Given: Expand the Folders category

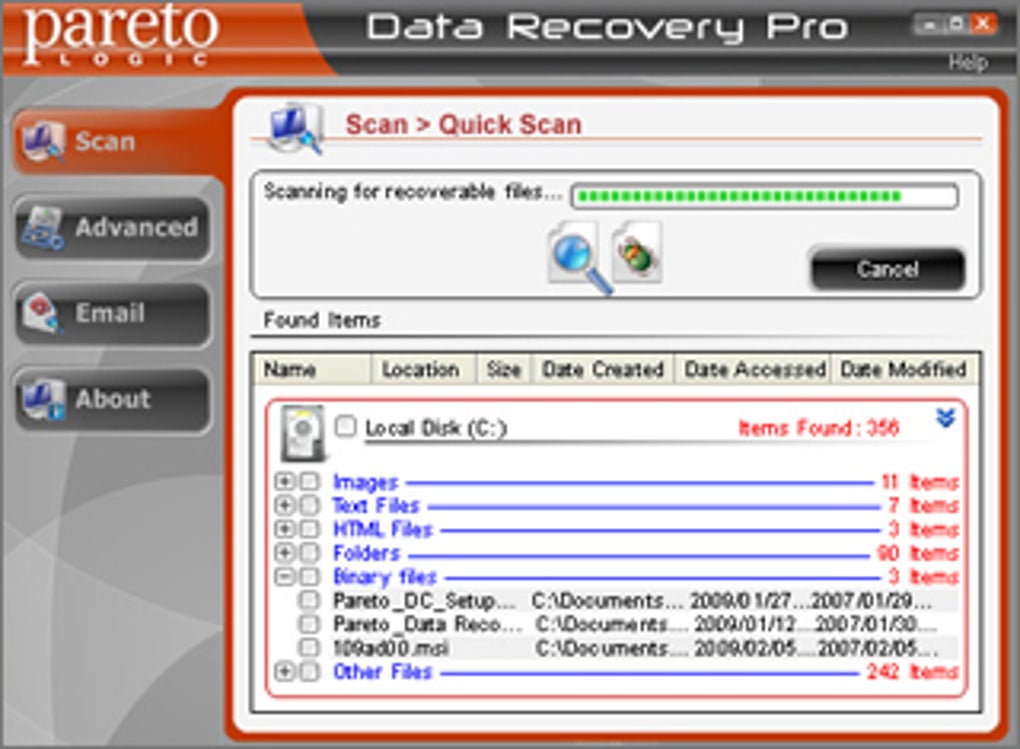Looking at the screenshot, I should pyautogui.click(x=284, y=552).
